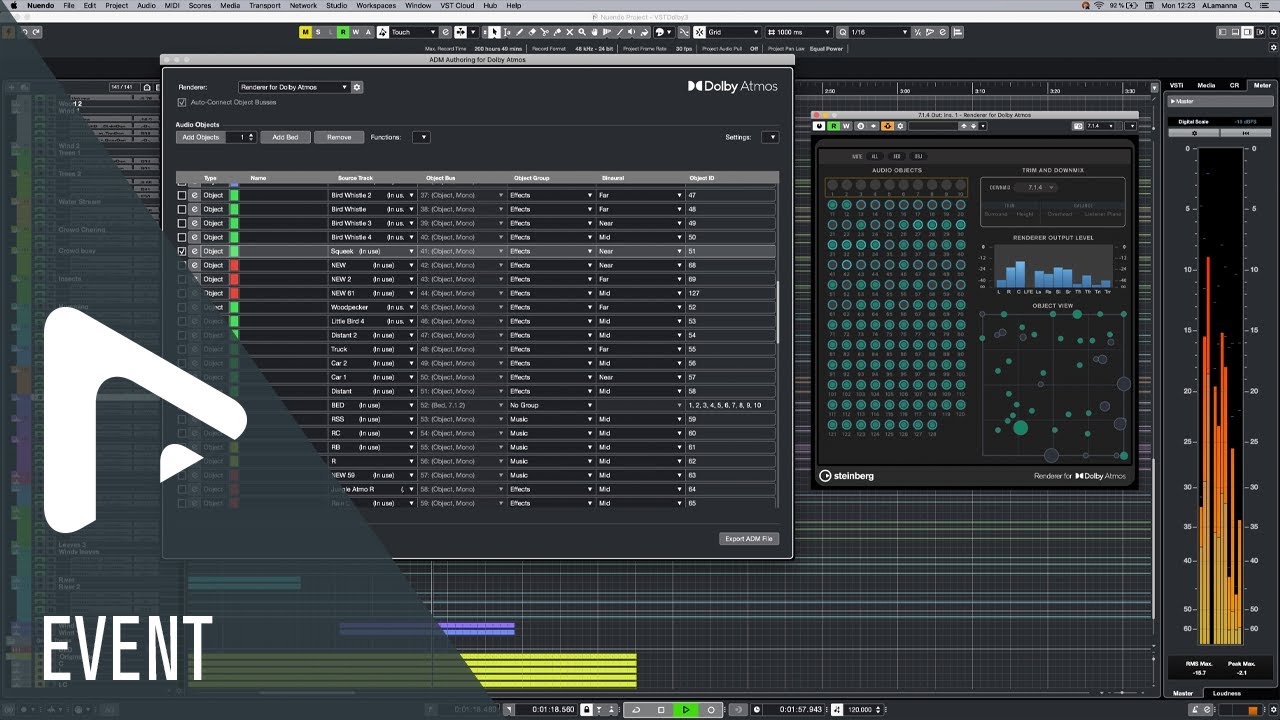Click the orange side-chain routing button in Renderer plugin
This screenshot has width=1280, height=720.
click(886, 126)
